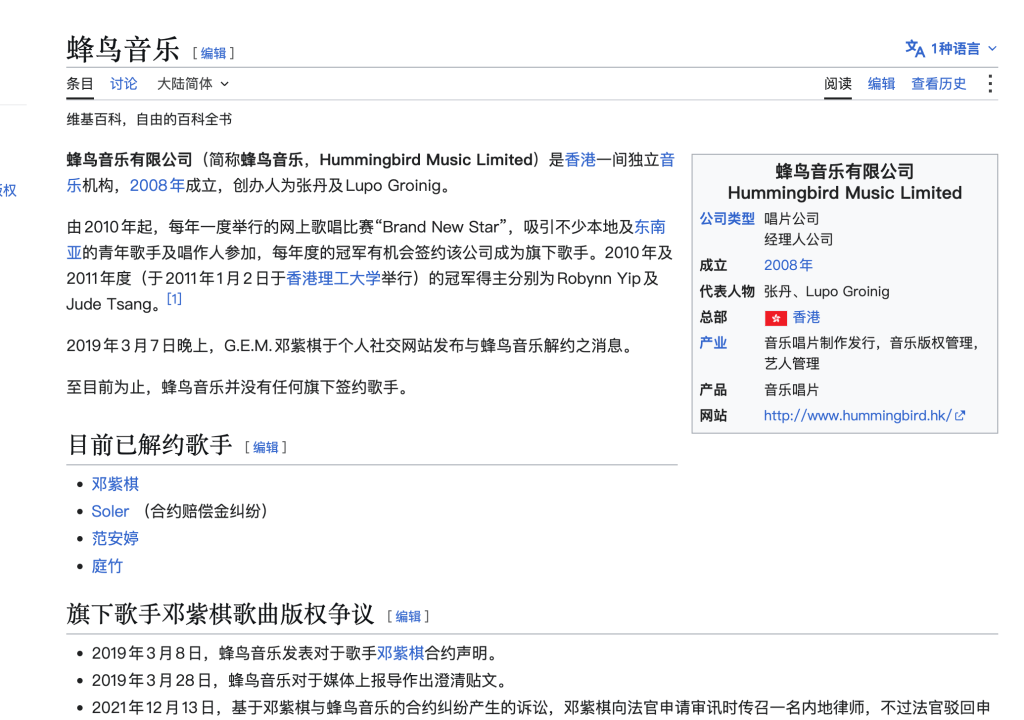Open 邓紫棋 link in the singer list
1024x720 pixels.
pyautogui.click(x=115, y=484)
